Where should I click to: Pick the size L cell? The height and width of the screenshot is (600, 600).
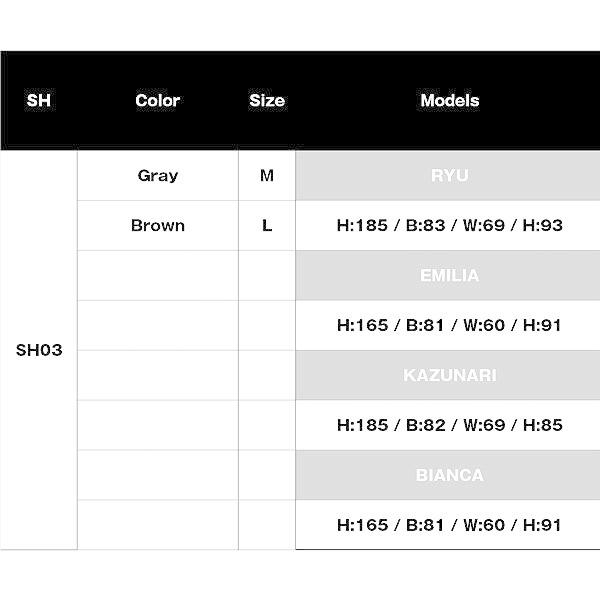coord(267,226)
